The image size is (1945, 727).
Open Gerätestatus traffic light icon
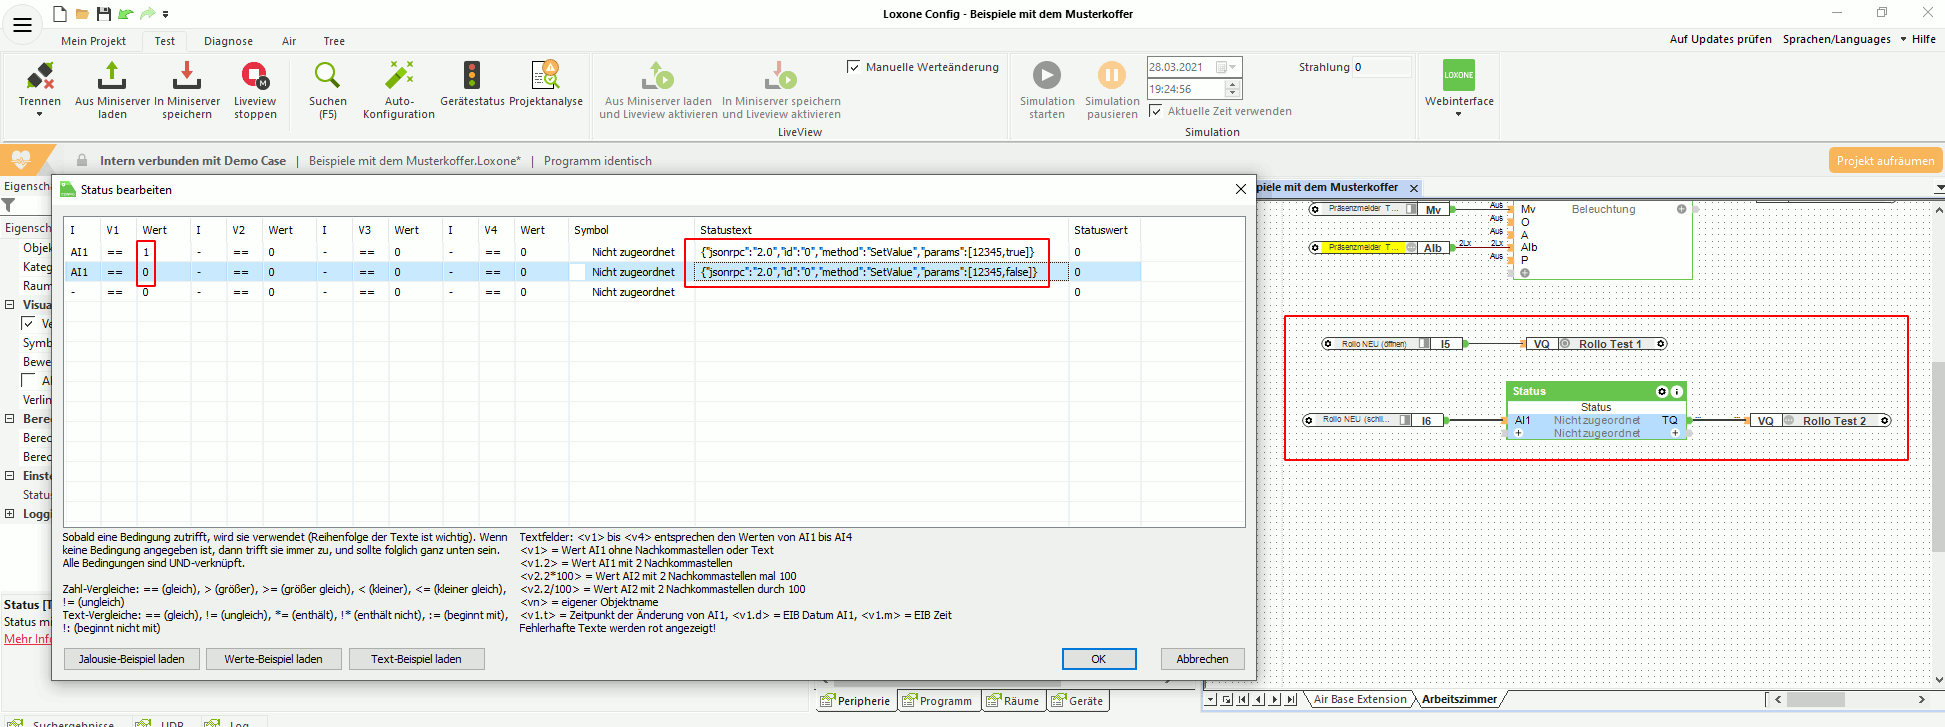coord(472,75)
